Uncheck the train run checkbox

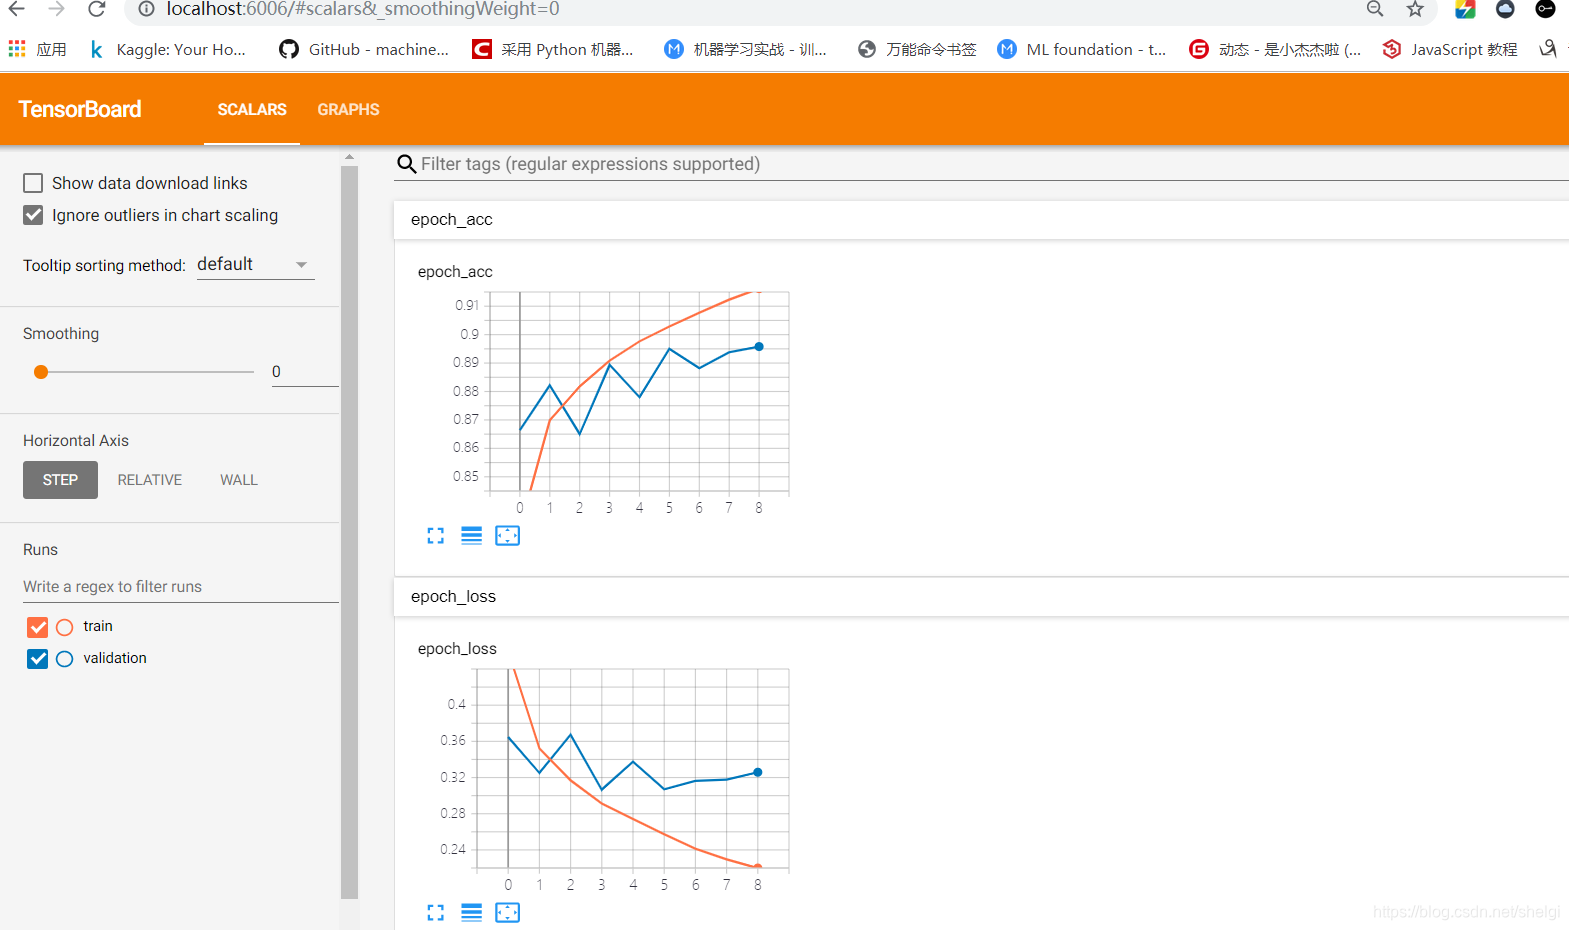tap(38, 627)
